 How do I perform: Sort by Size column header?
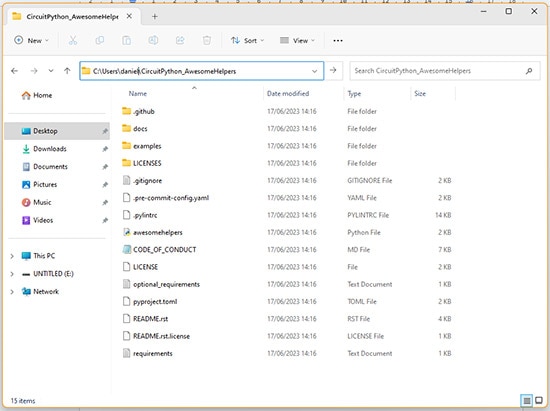(x=420, y=94)
